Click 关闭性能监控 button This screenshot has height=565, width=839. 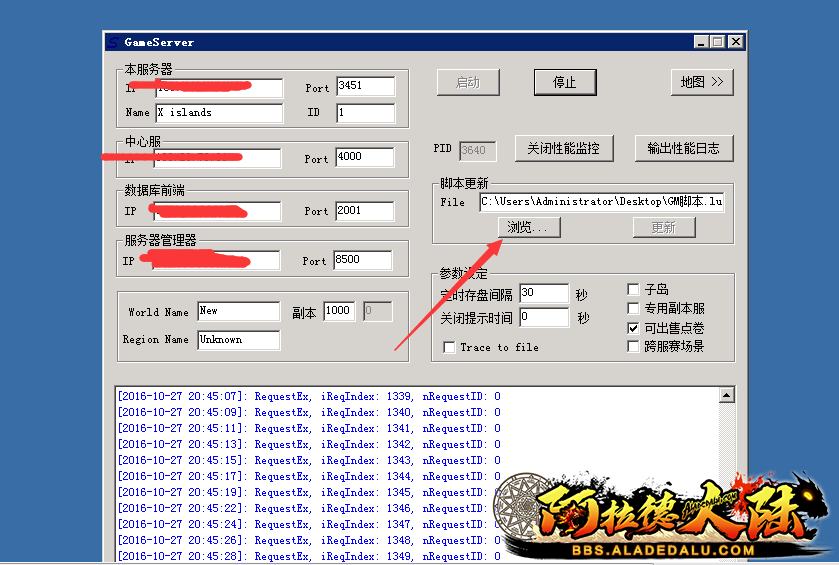(x=563, y=148)
